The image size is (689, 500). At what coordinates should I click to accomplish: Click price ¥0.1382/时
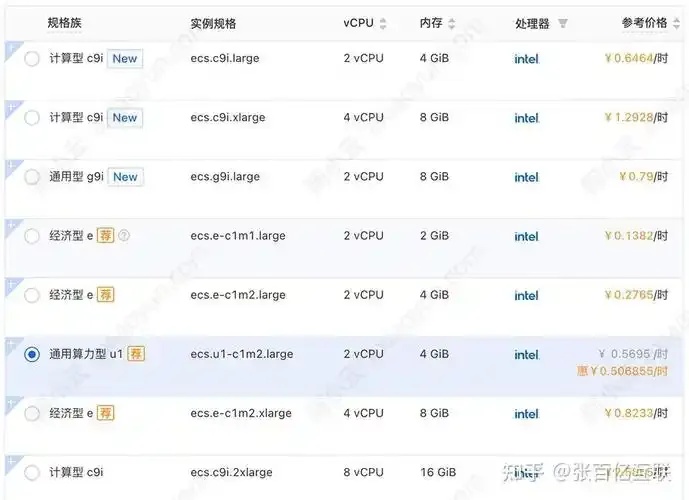(x=636, y=236)
